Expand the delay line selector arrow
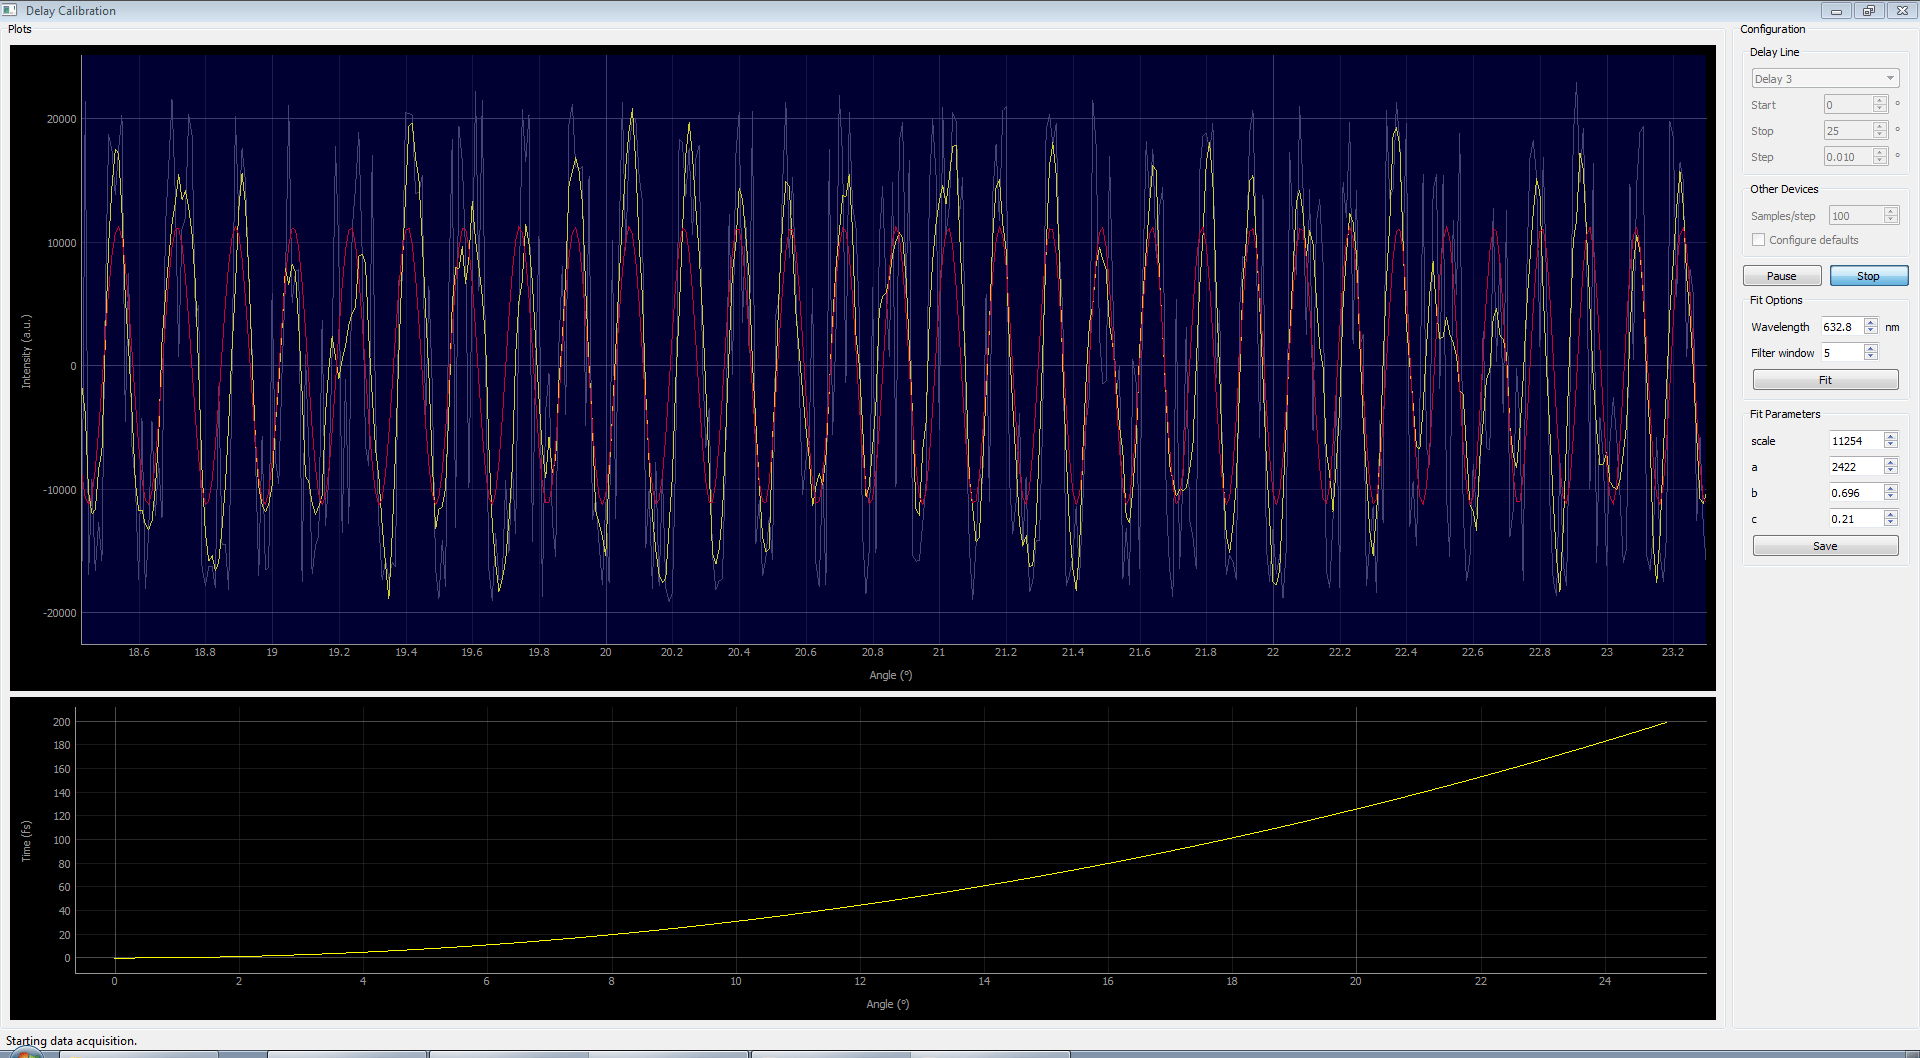The width and height of the screenshot is (1920, 1058). [1890, 78]
